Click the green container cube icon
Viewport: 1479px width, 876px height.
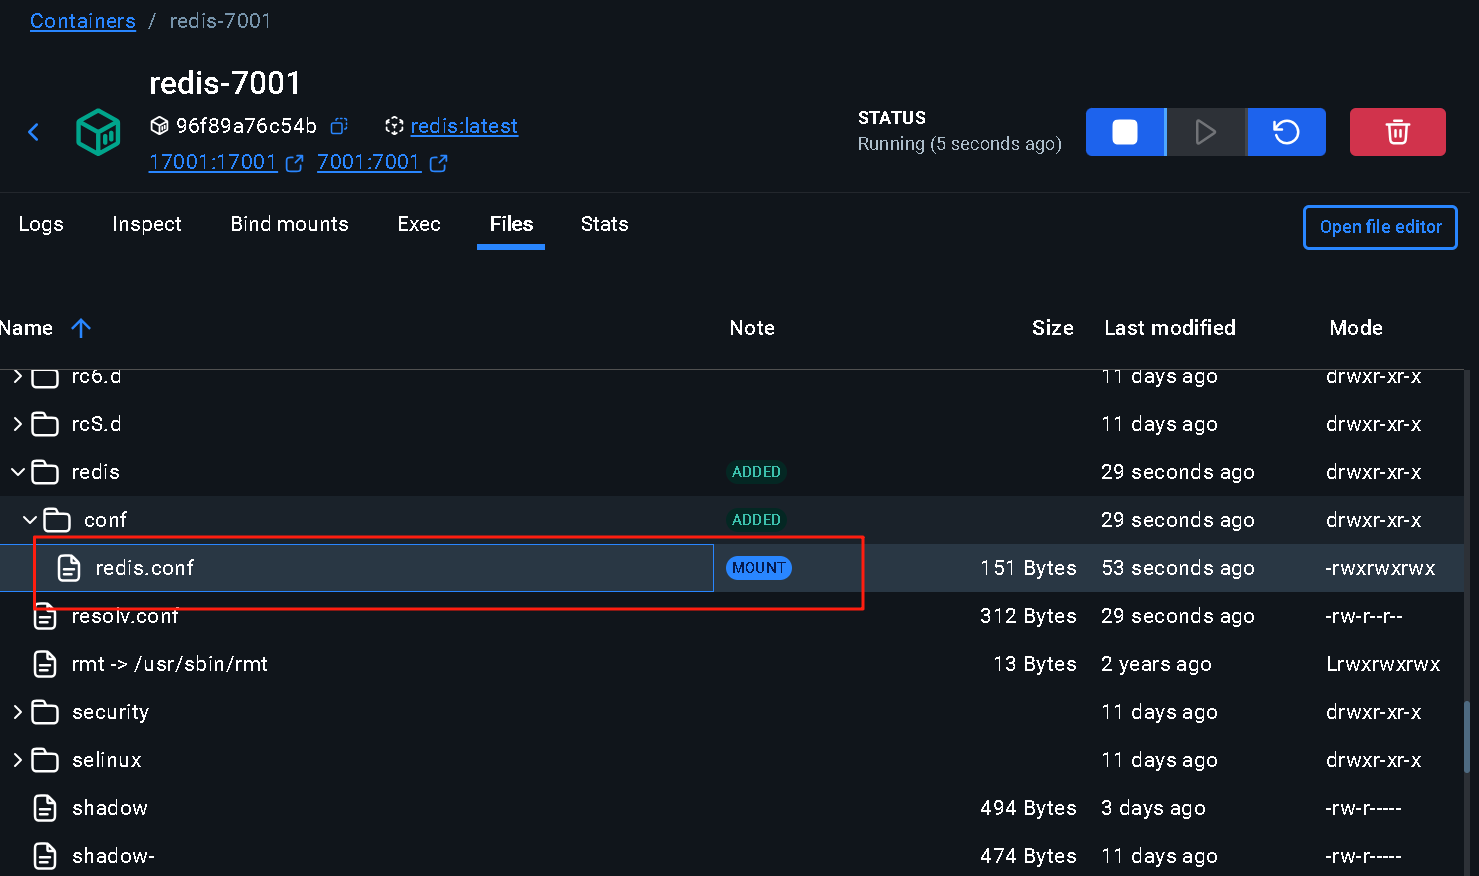98,132
